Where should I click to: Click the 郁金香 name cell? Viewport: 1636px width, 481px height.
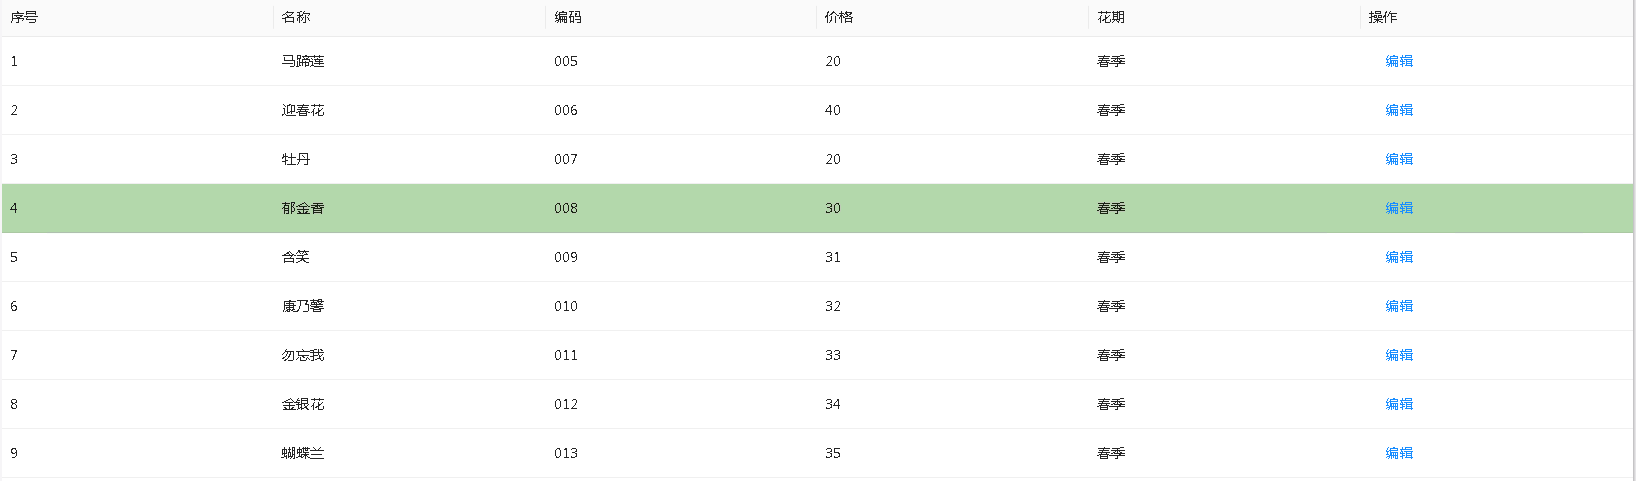(303, 208)
